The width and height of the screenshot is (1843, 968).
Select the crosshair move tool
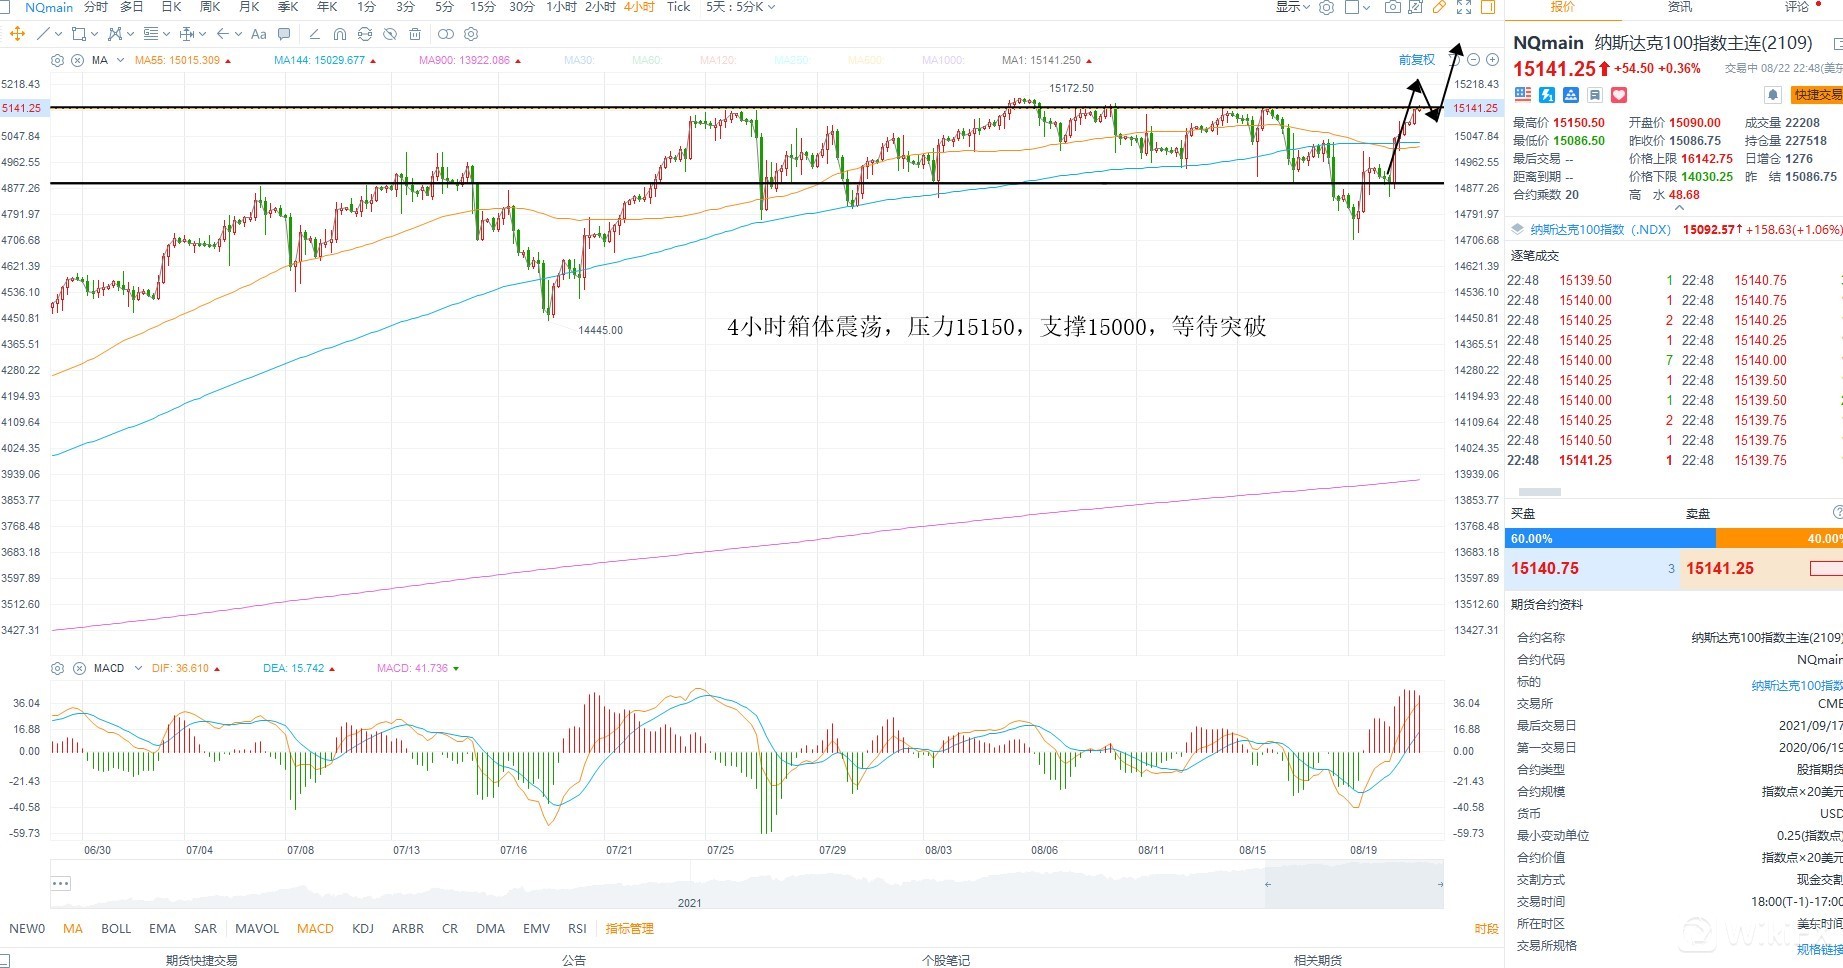click(x=17, y=34)
